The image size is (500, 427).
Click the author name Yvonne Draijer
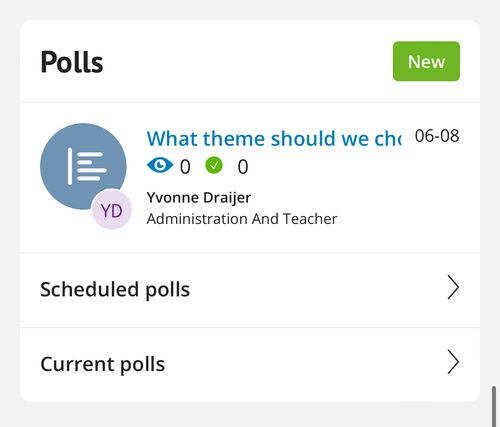(x=199, y=197)
